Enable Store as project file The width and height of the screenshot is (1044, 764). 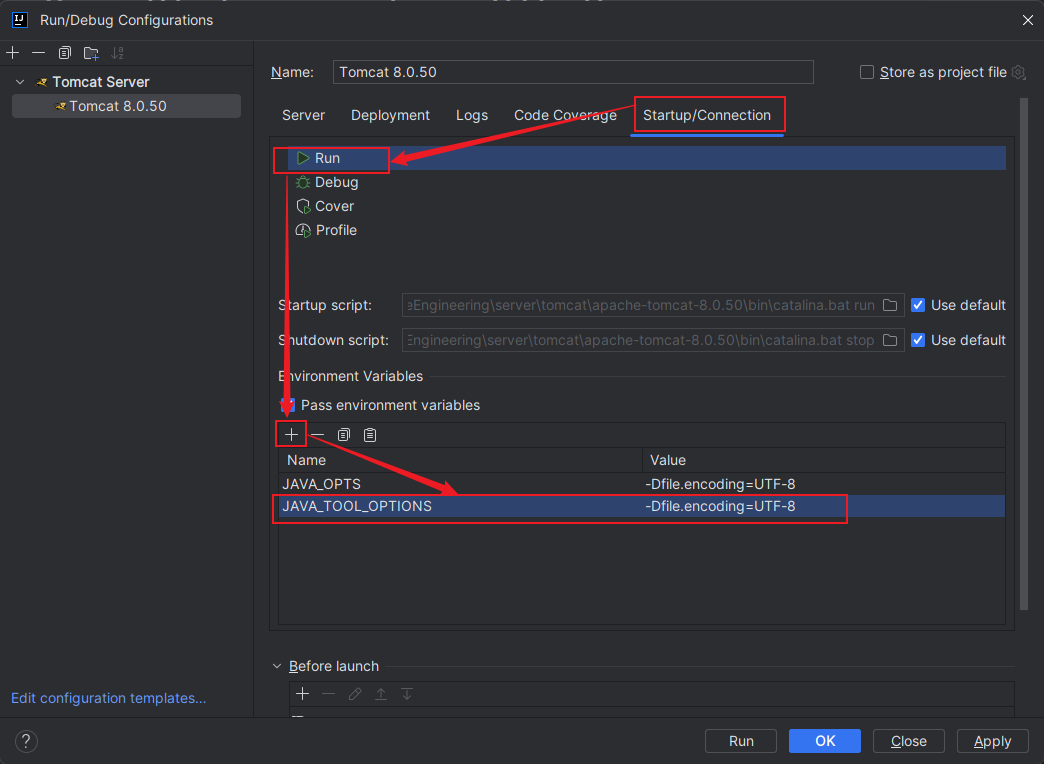click(x=867, y=72)
